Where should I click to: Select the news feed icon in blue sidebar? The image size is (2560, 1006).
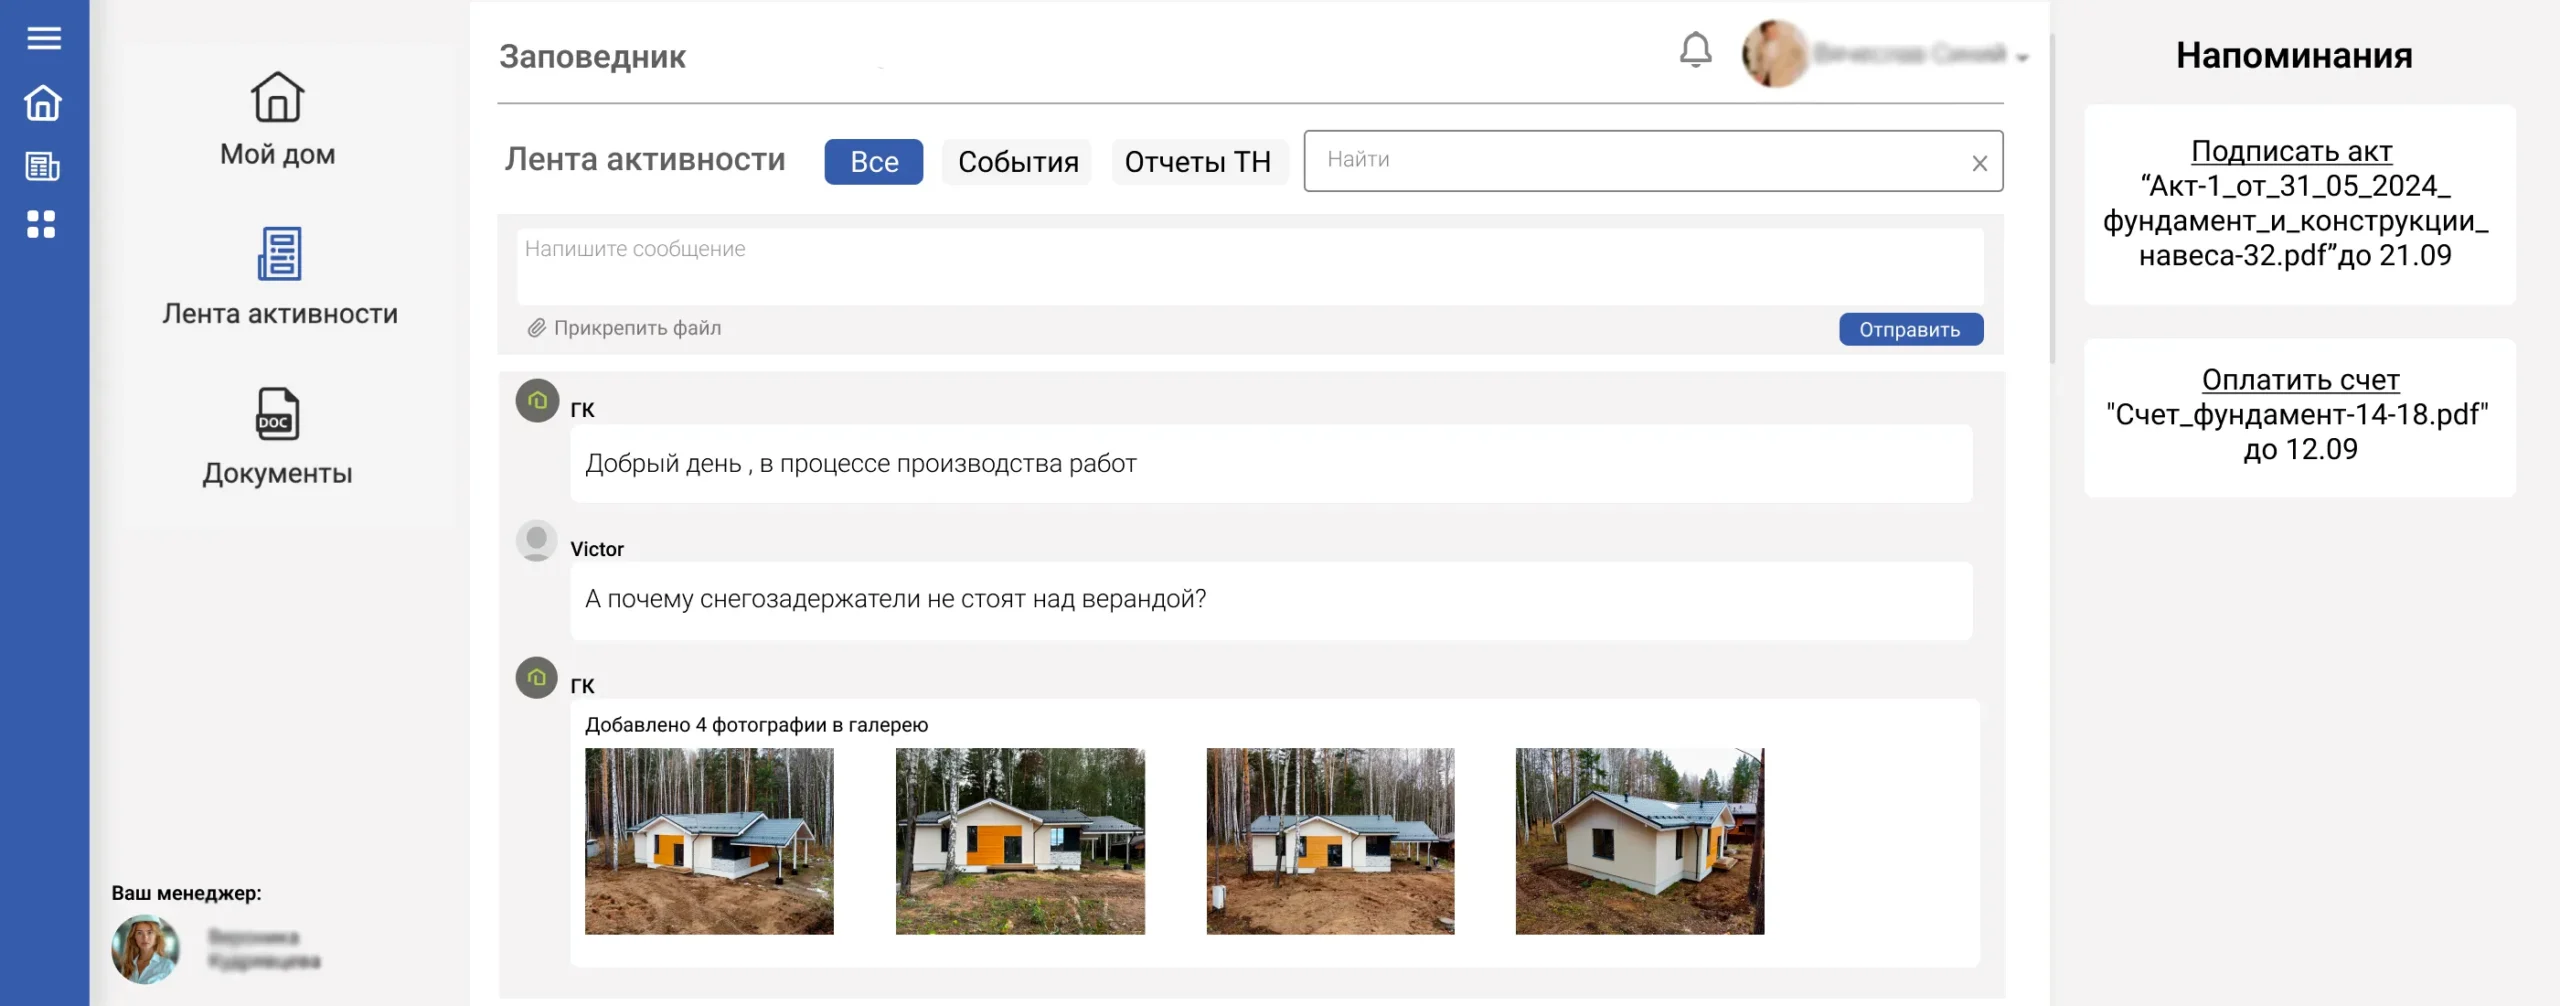coord(42,166)
